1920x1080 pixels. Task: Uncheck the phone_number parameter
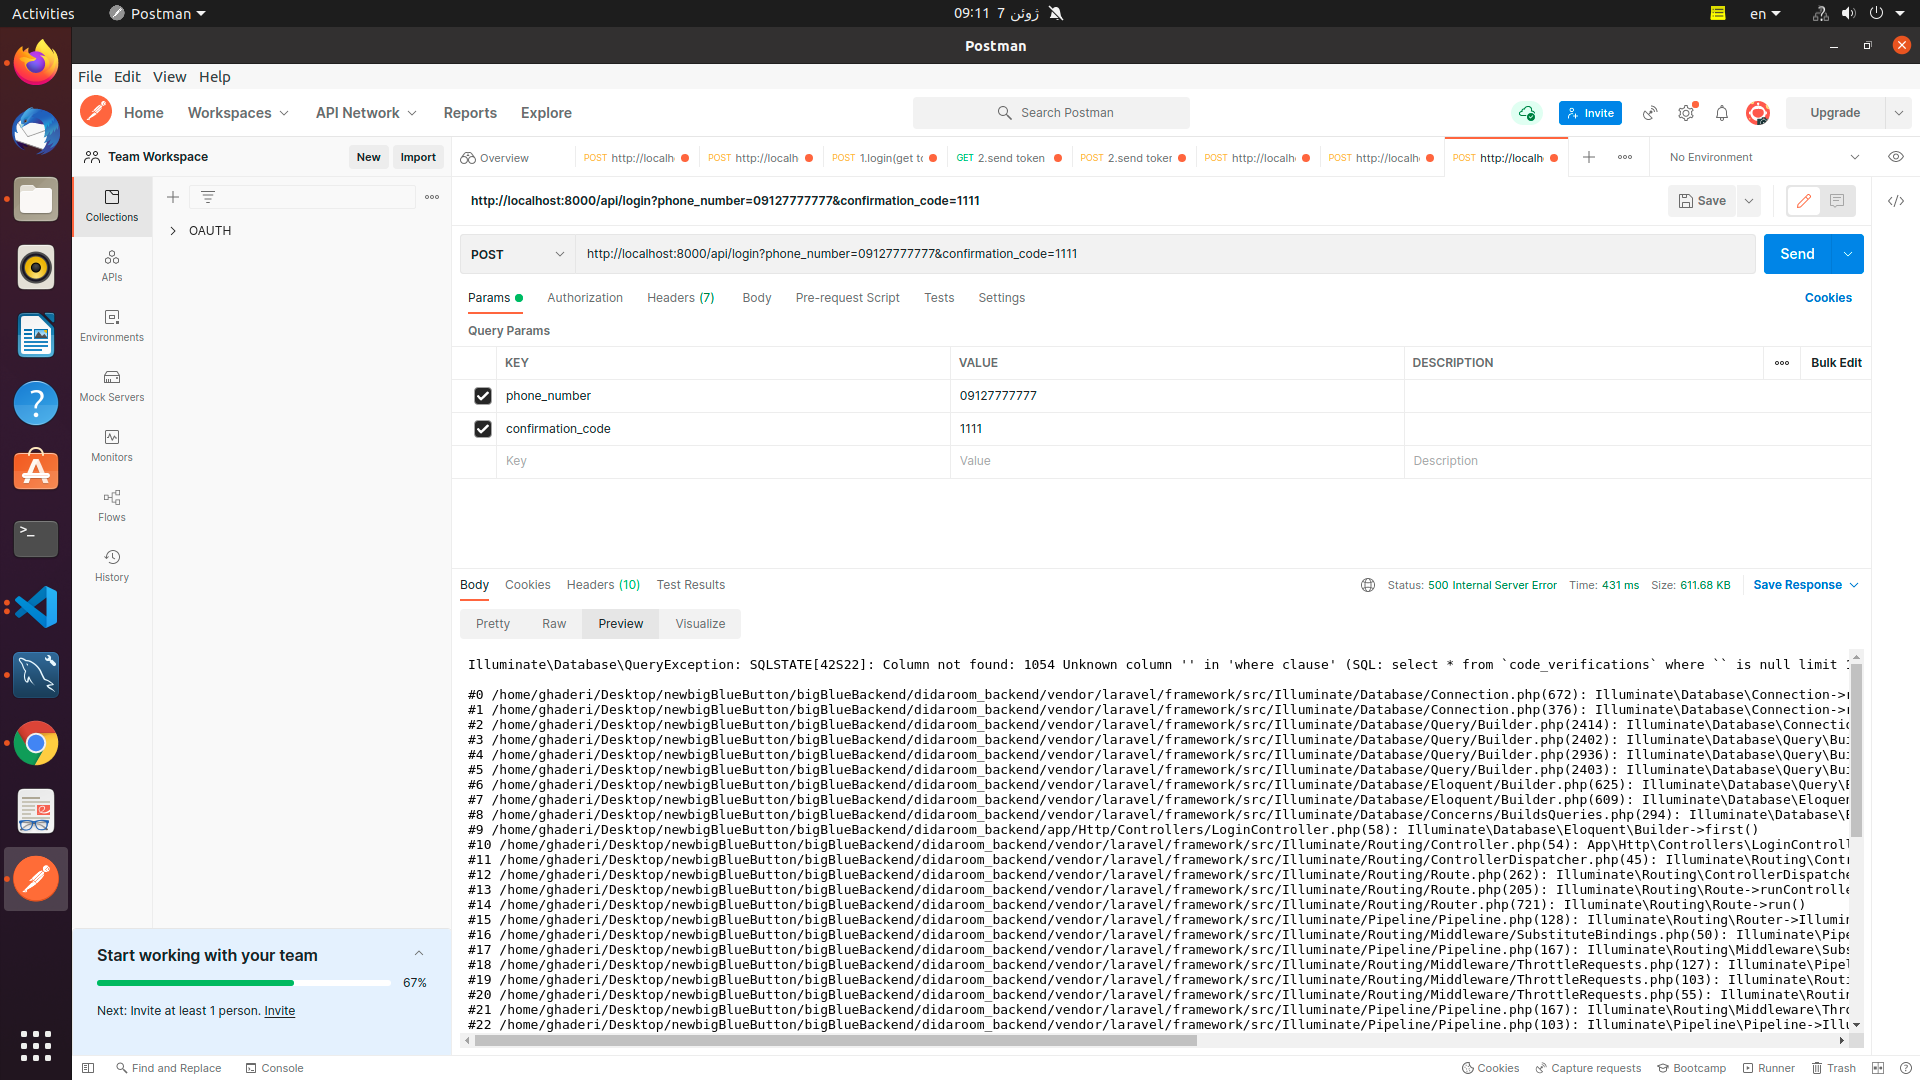(x=483, y=396)
